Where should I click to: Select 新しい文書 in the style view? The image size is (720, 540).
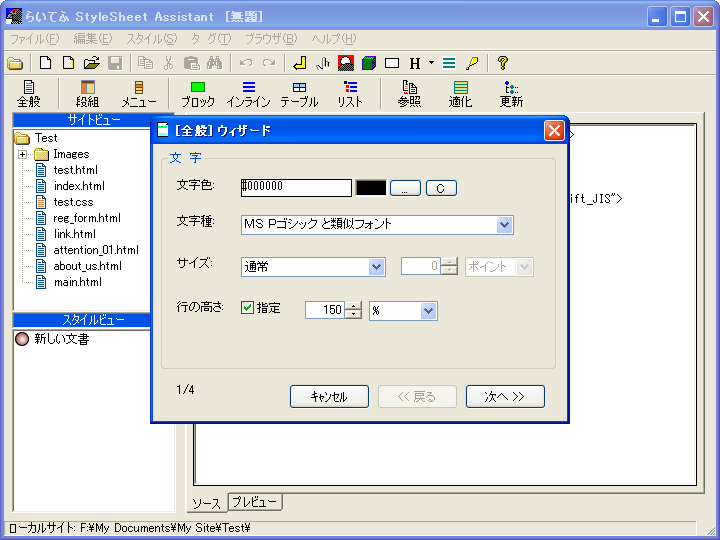coord(62,339)
